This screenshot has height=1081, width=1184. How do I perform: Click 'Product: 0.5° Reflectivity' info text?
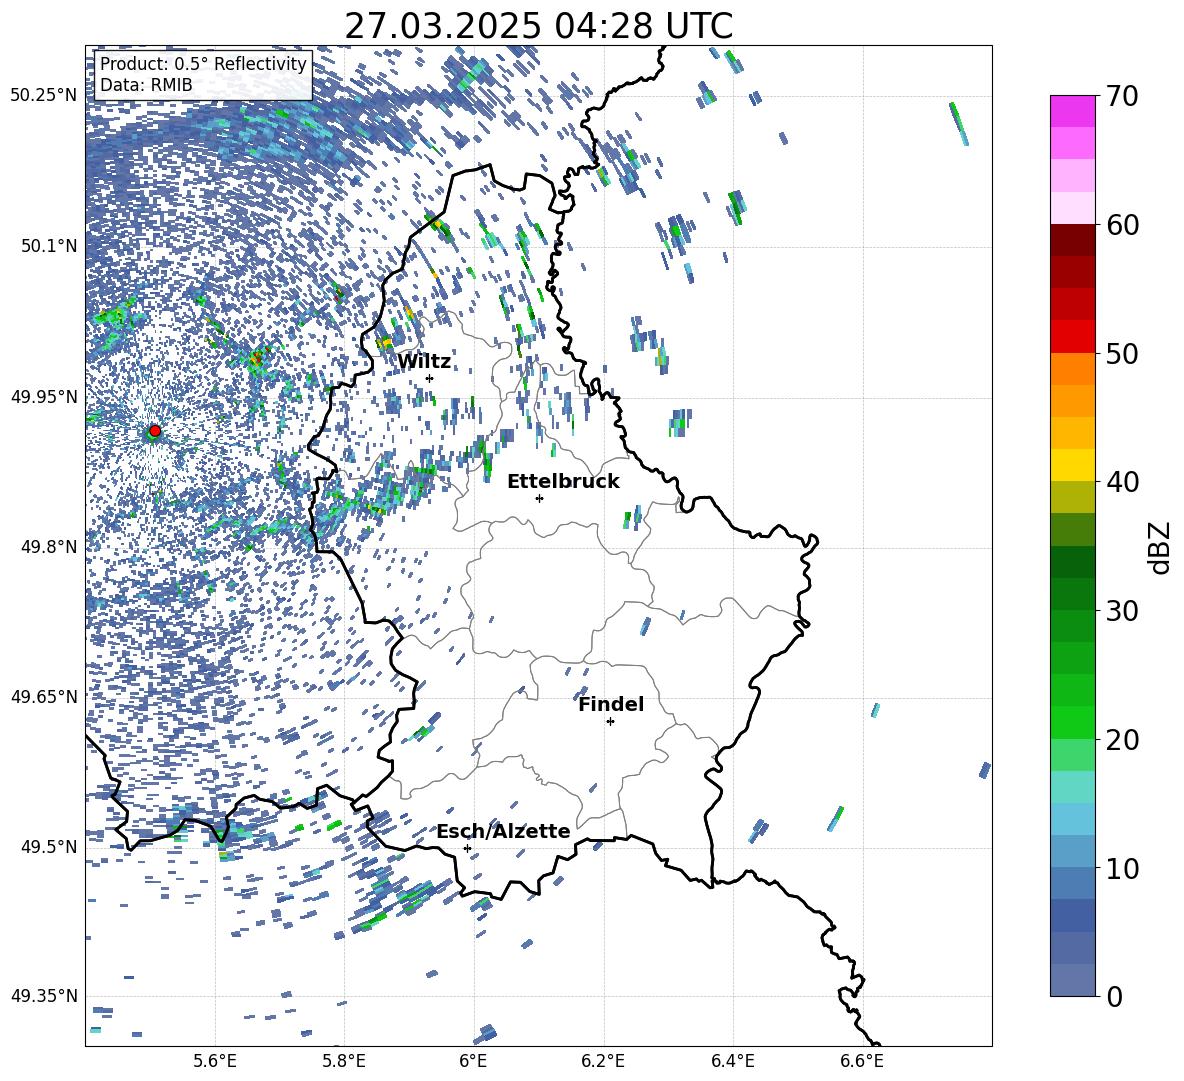click(x=203, y=64)
